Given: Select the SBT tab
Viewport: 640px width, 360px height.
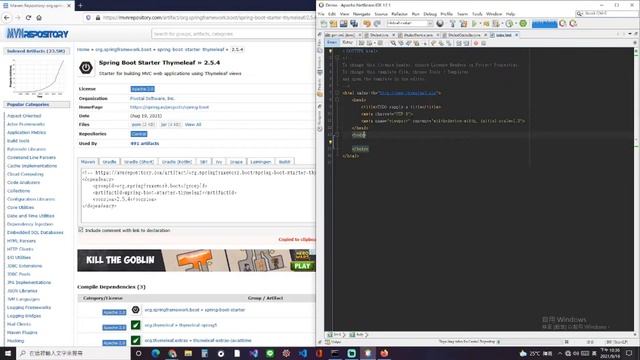Looking at the screenshot, I should coord(204,162).
